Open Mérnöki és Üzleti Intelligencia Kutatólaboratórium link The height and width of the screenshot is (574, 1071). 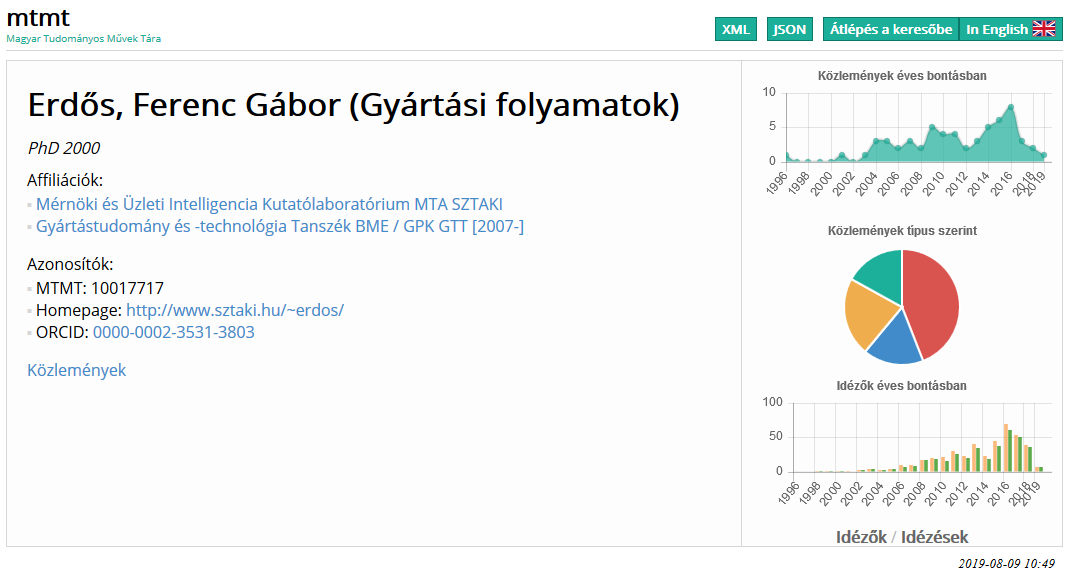pyautogui.click(x=269, y=204)
